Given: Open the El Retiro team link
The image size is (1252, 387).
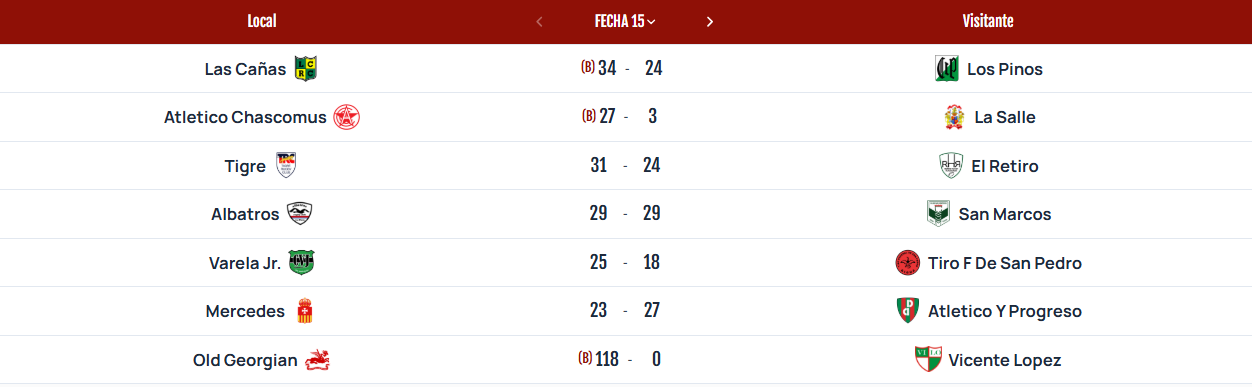Looking at the screenshot, I should [x=1005, y=166].
